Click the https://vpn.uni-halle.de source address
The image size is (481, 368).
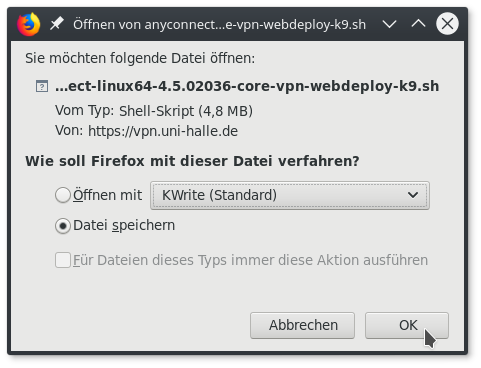(163, 131)
